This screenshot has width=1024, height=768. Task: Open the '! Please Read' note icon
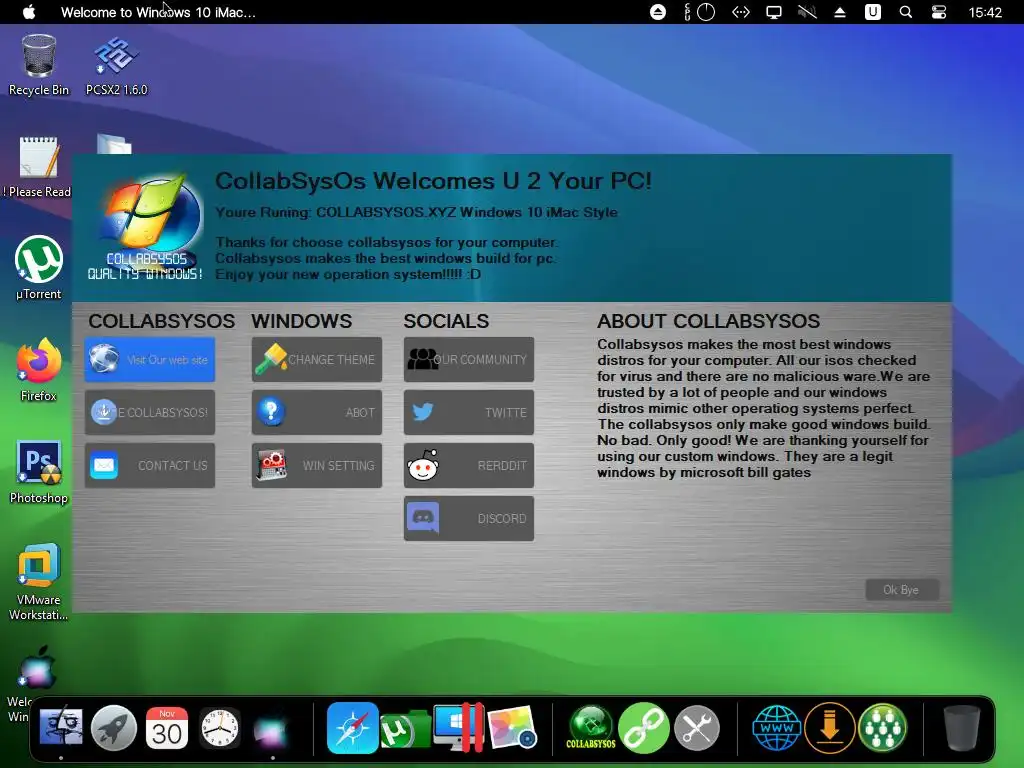click(x=37, y=167)
